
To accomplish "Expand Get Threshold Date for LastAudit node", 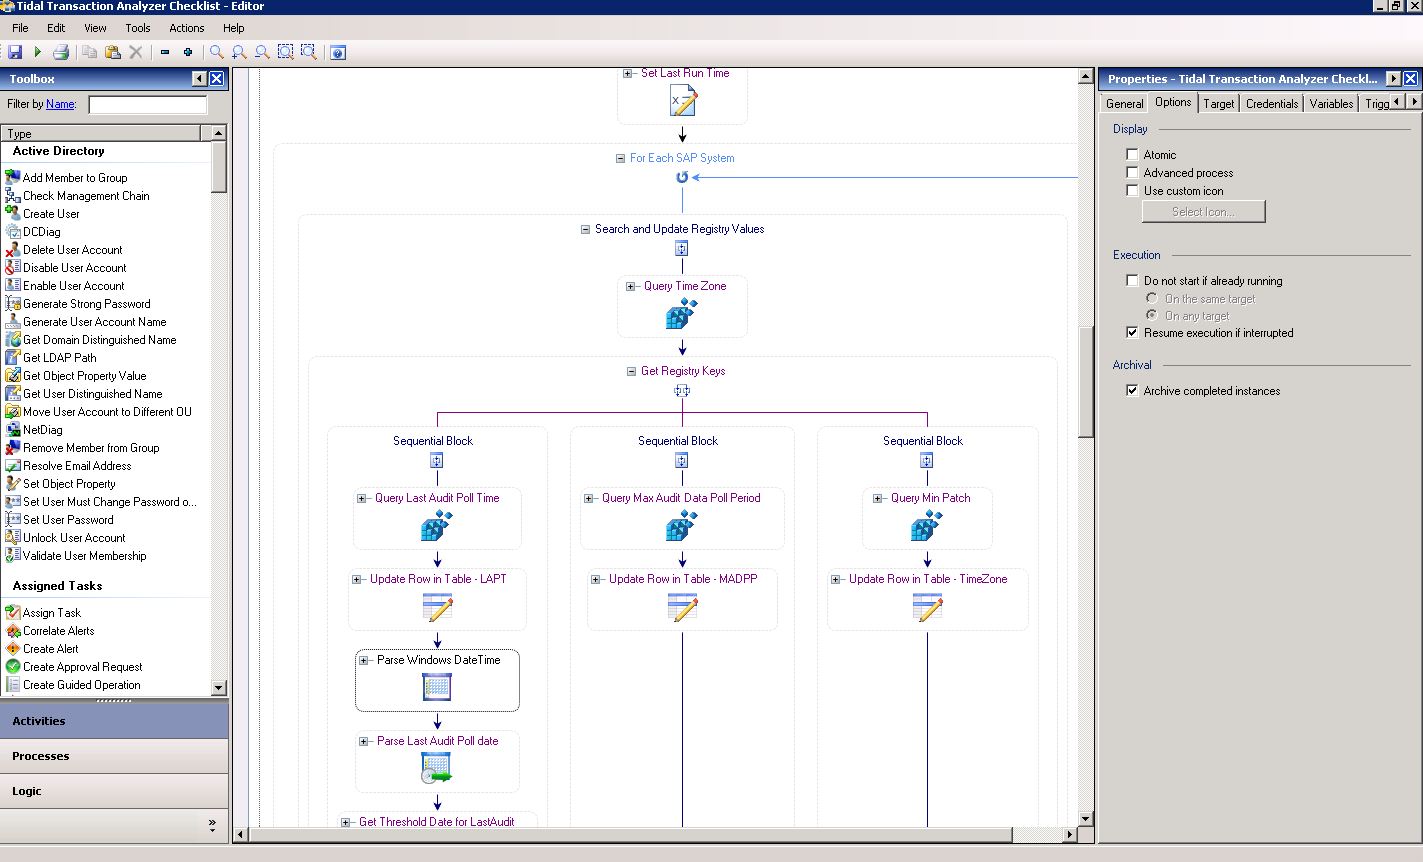I will tap(346, 822).
